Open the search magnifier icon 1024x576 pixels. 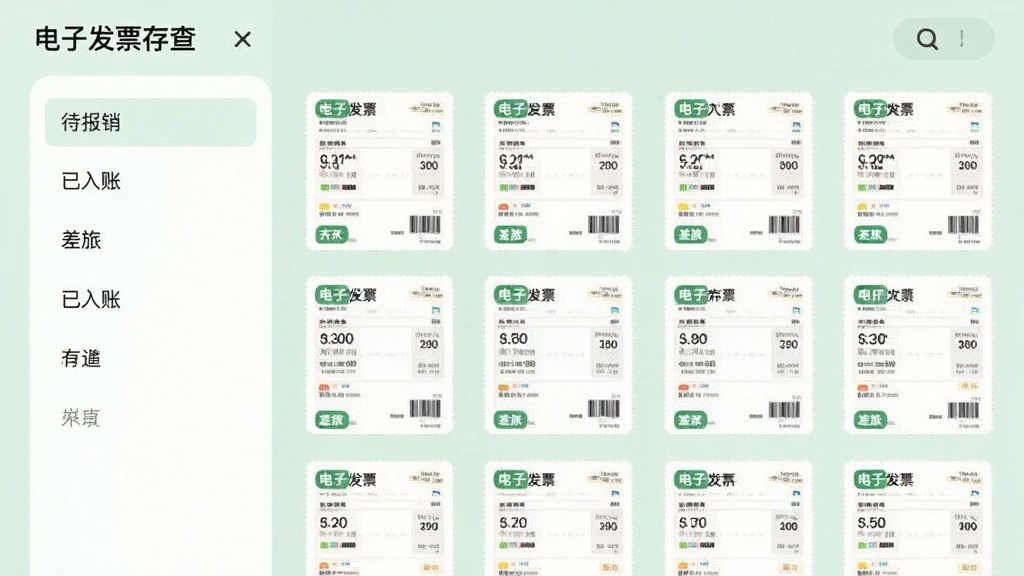pos(927,39)
